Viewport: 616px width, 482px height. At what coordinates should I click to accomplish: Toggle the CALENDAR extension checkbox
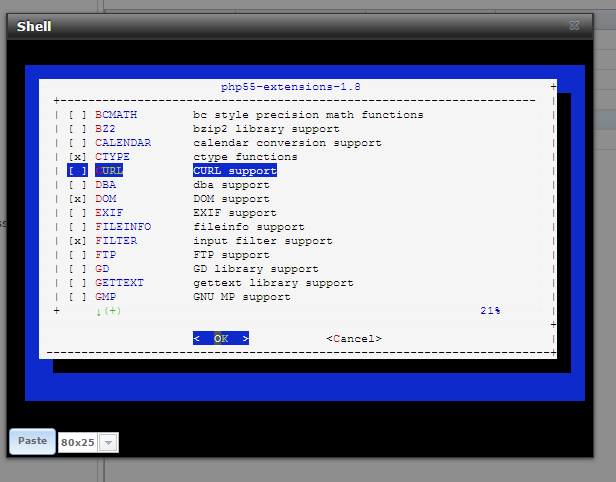[x=77, y=143]
